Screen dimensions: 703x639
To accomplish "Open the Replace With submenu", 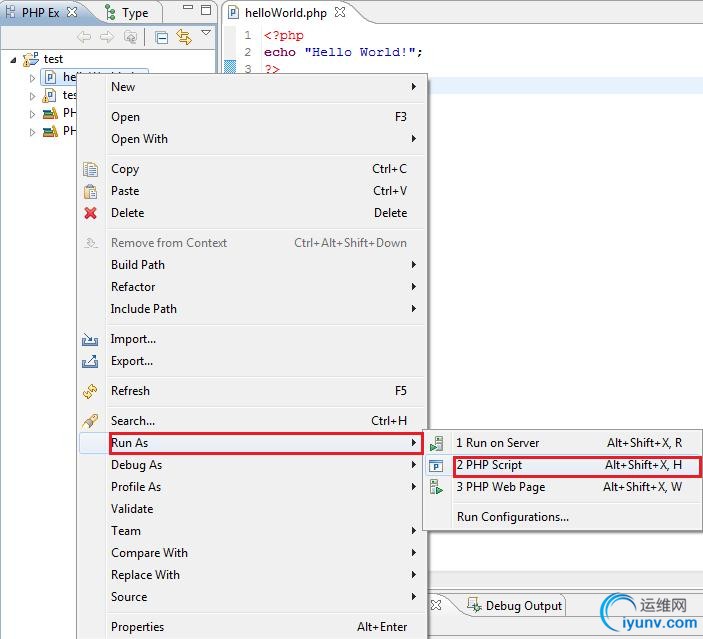I will 265,574.
